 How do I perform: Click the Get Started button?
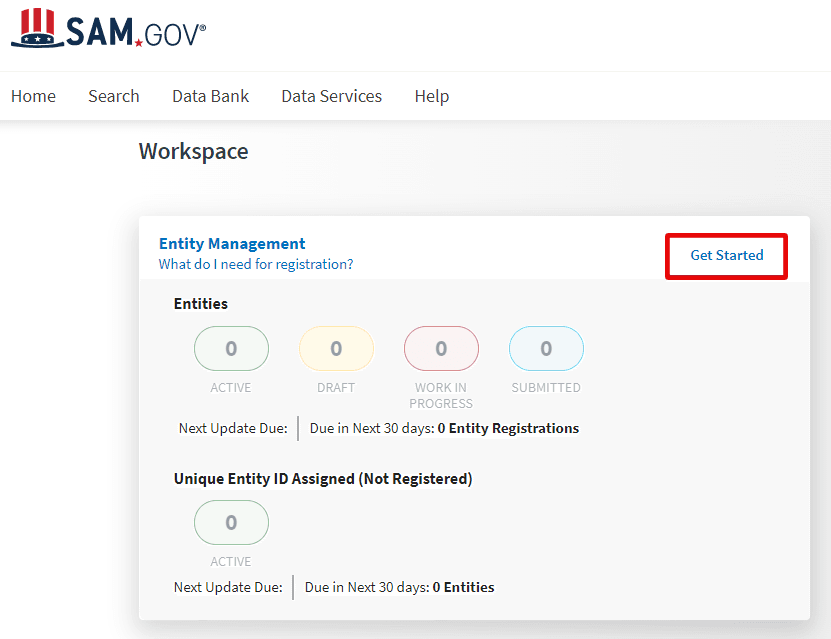[726, 256]
